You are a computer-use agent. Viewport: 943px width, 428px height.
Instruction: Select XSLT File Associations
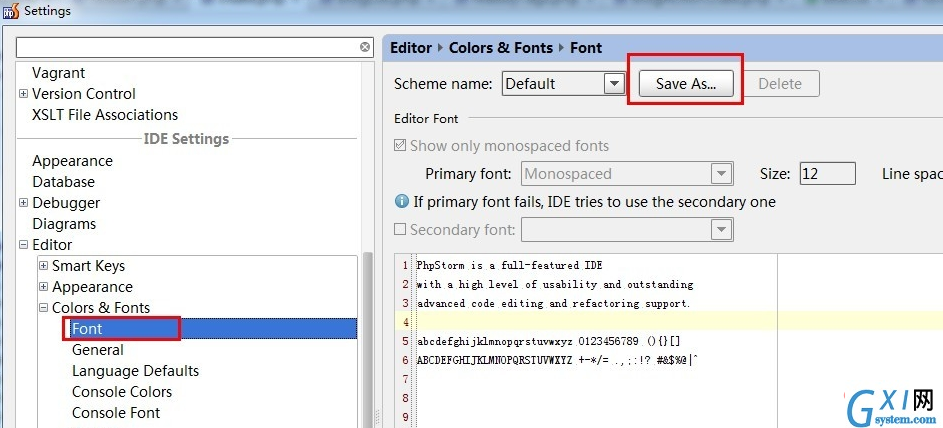coord(105,115)
